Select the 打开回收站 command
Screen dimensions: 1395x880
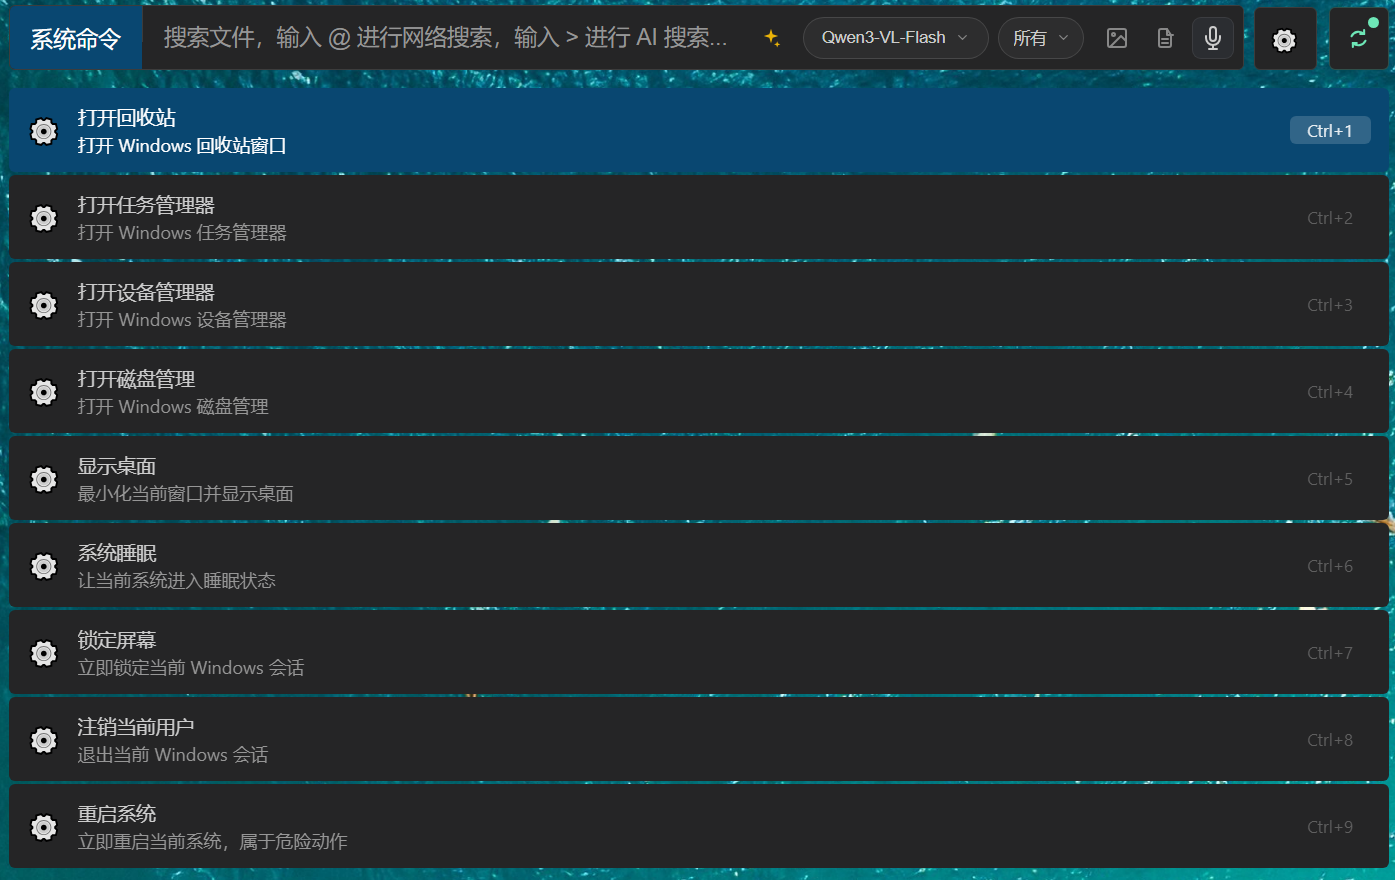coord(699,131)
